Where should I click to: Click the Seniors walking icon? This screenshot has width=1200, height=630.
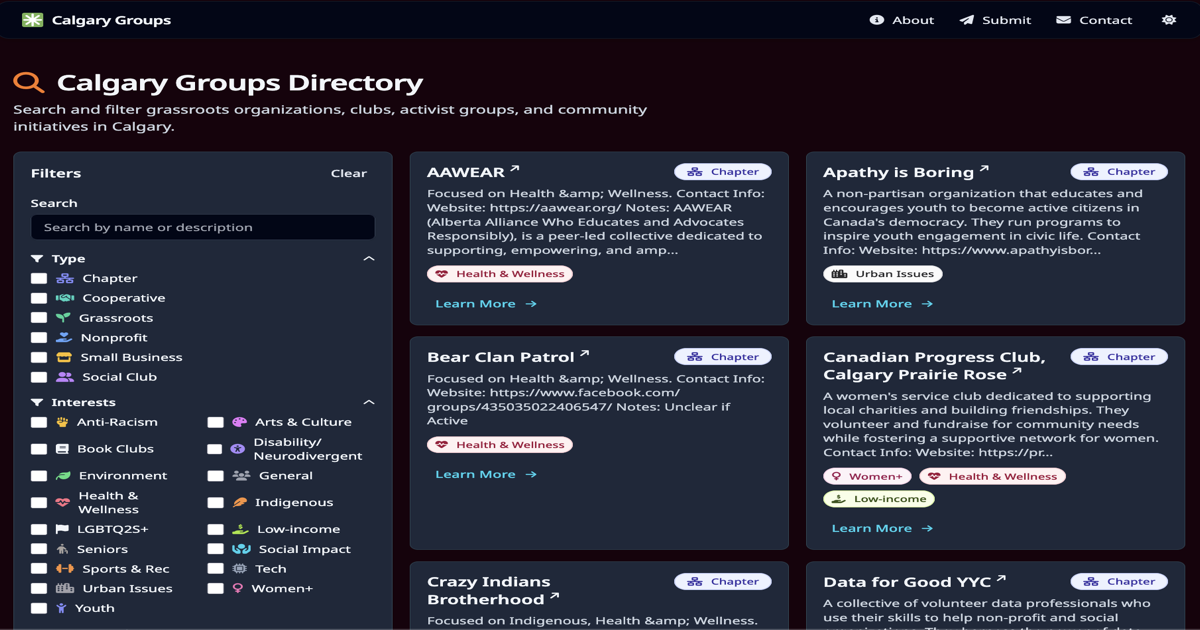[62, 549]
